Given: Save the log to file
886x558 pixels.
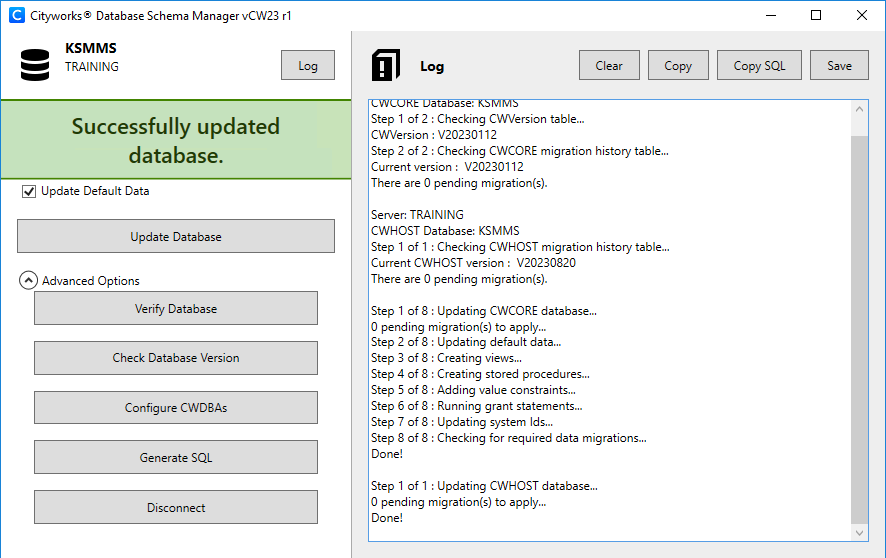Looking at the screenshot, I should pyautogui.click(x=839, y=66).
